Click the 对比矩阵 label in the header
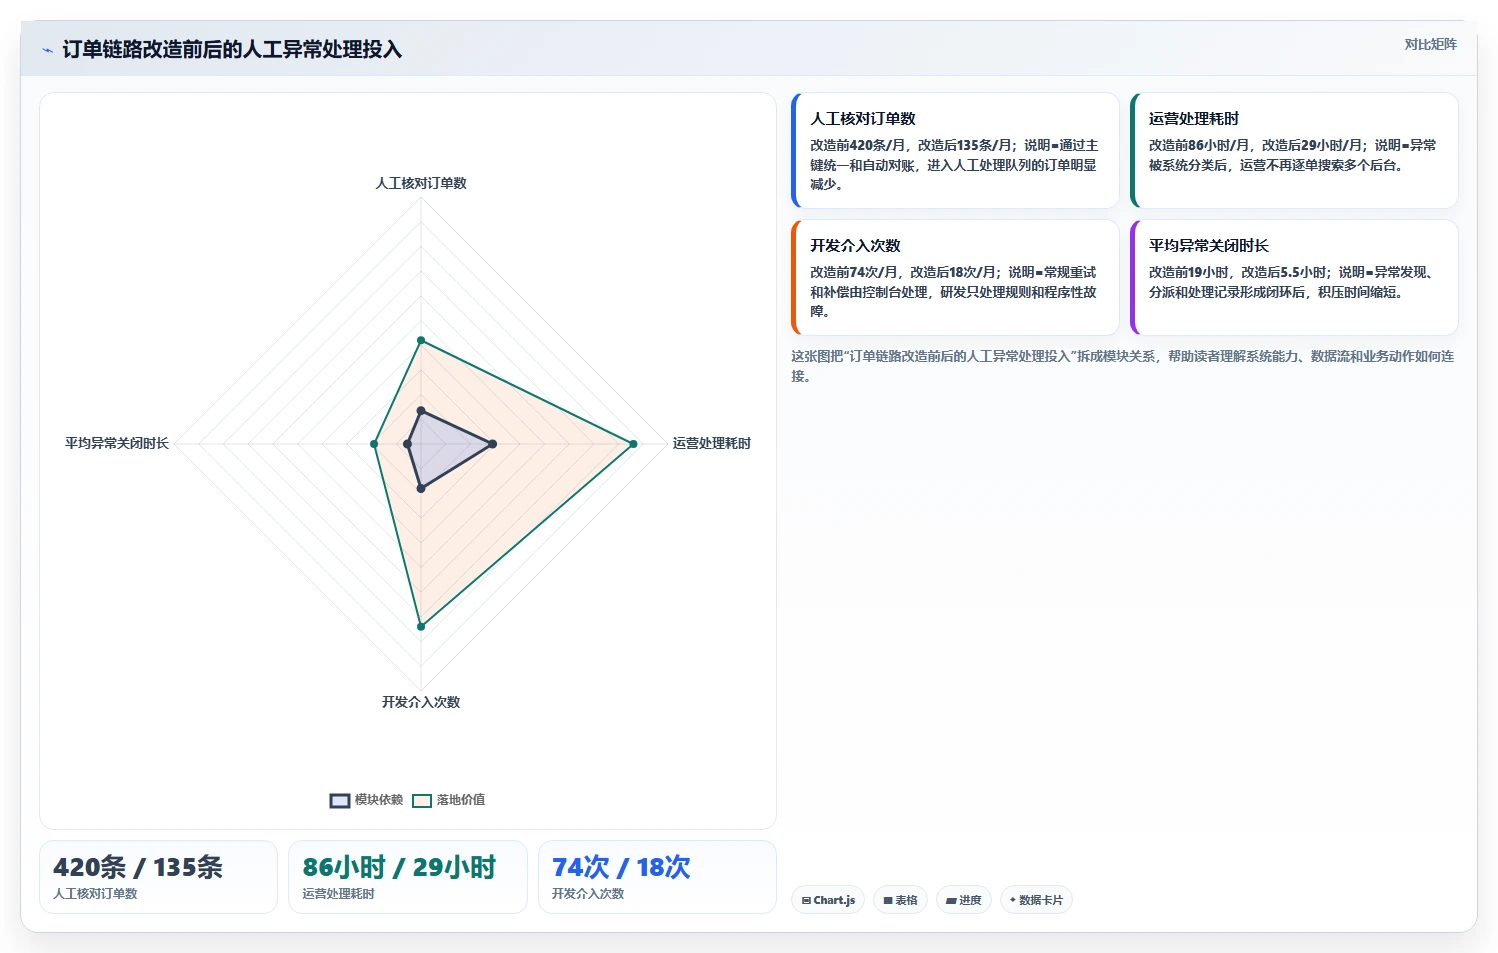The width and height of the screenshot is (1498, 953). (1431, 45)
